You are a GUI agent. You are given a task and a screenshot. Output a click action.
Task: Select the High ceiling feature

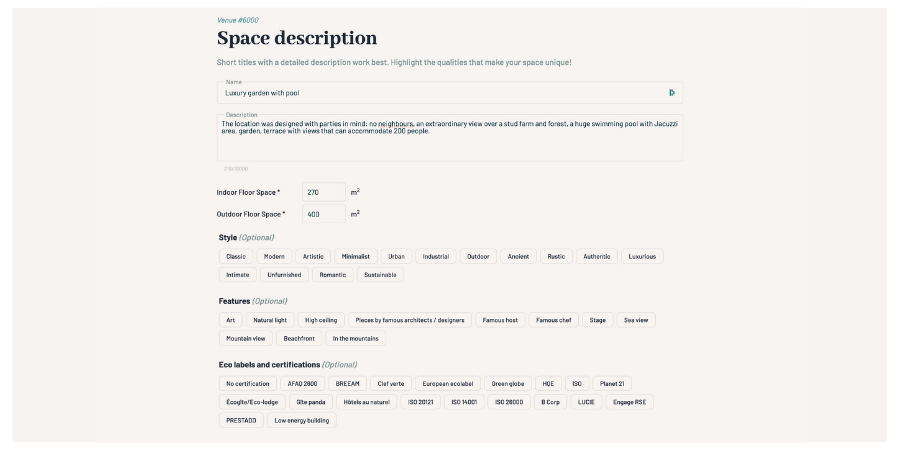[x=321, y=320]
